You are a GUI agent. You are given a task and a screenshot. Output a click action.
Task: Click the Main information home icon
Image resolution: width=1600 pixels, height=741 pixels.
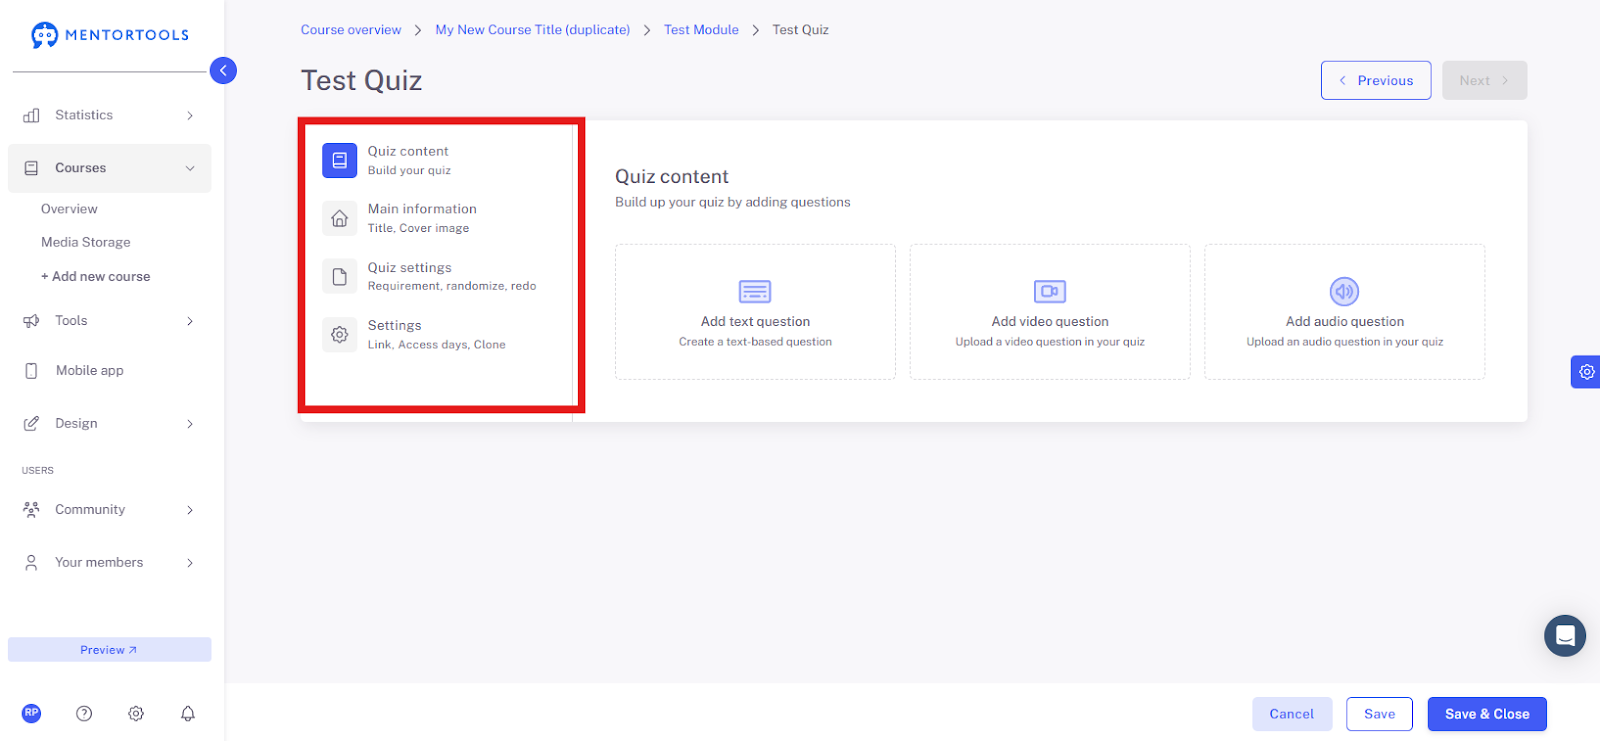(339, 218)
